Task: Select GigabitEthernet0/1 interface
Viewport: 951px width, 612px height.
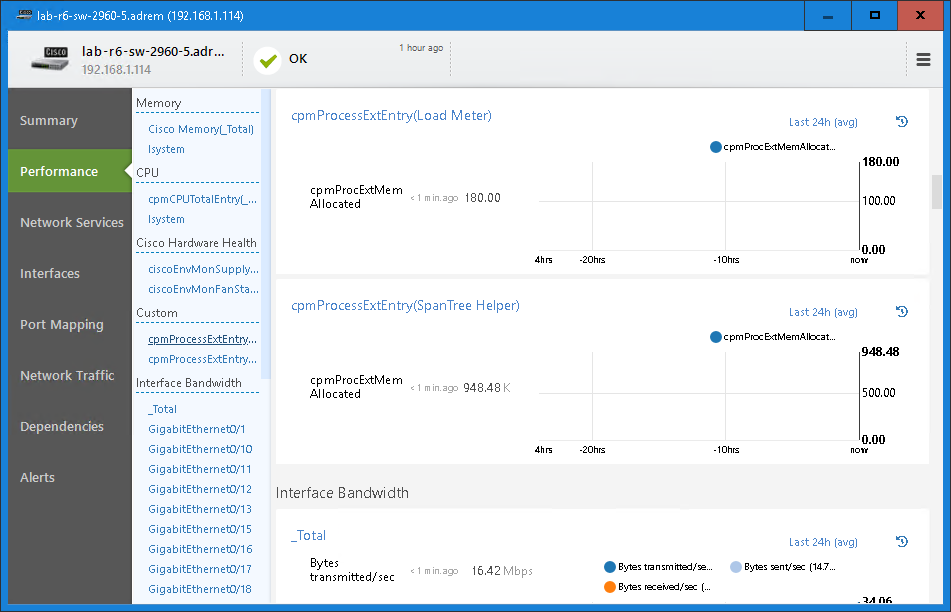Action: [197, 429]
